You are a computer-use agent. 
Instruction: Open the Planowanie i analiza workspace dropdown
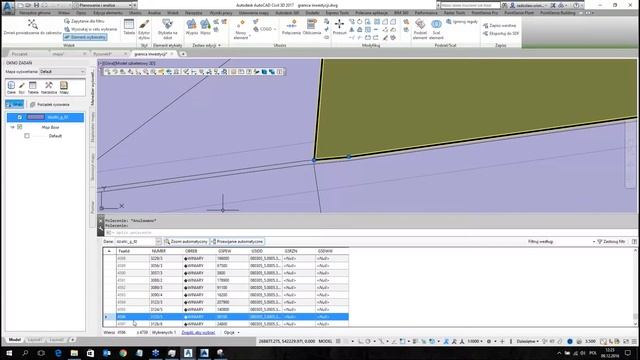tap(105, 5)
